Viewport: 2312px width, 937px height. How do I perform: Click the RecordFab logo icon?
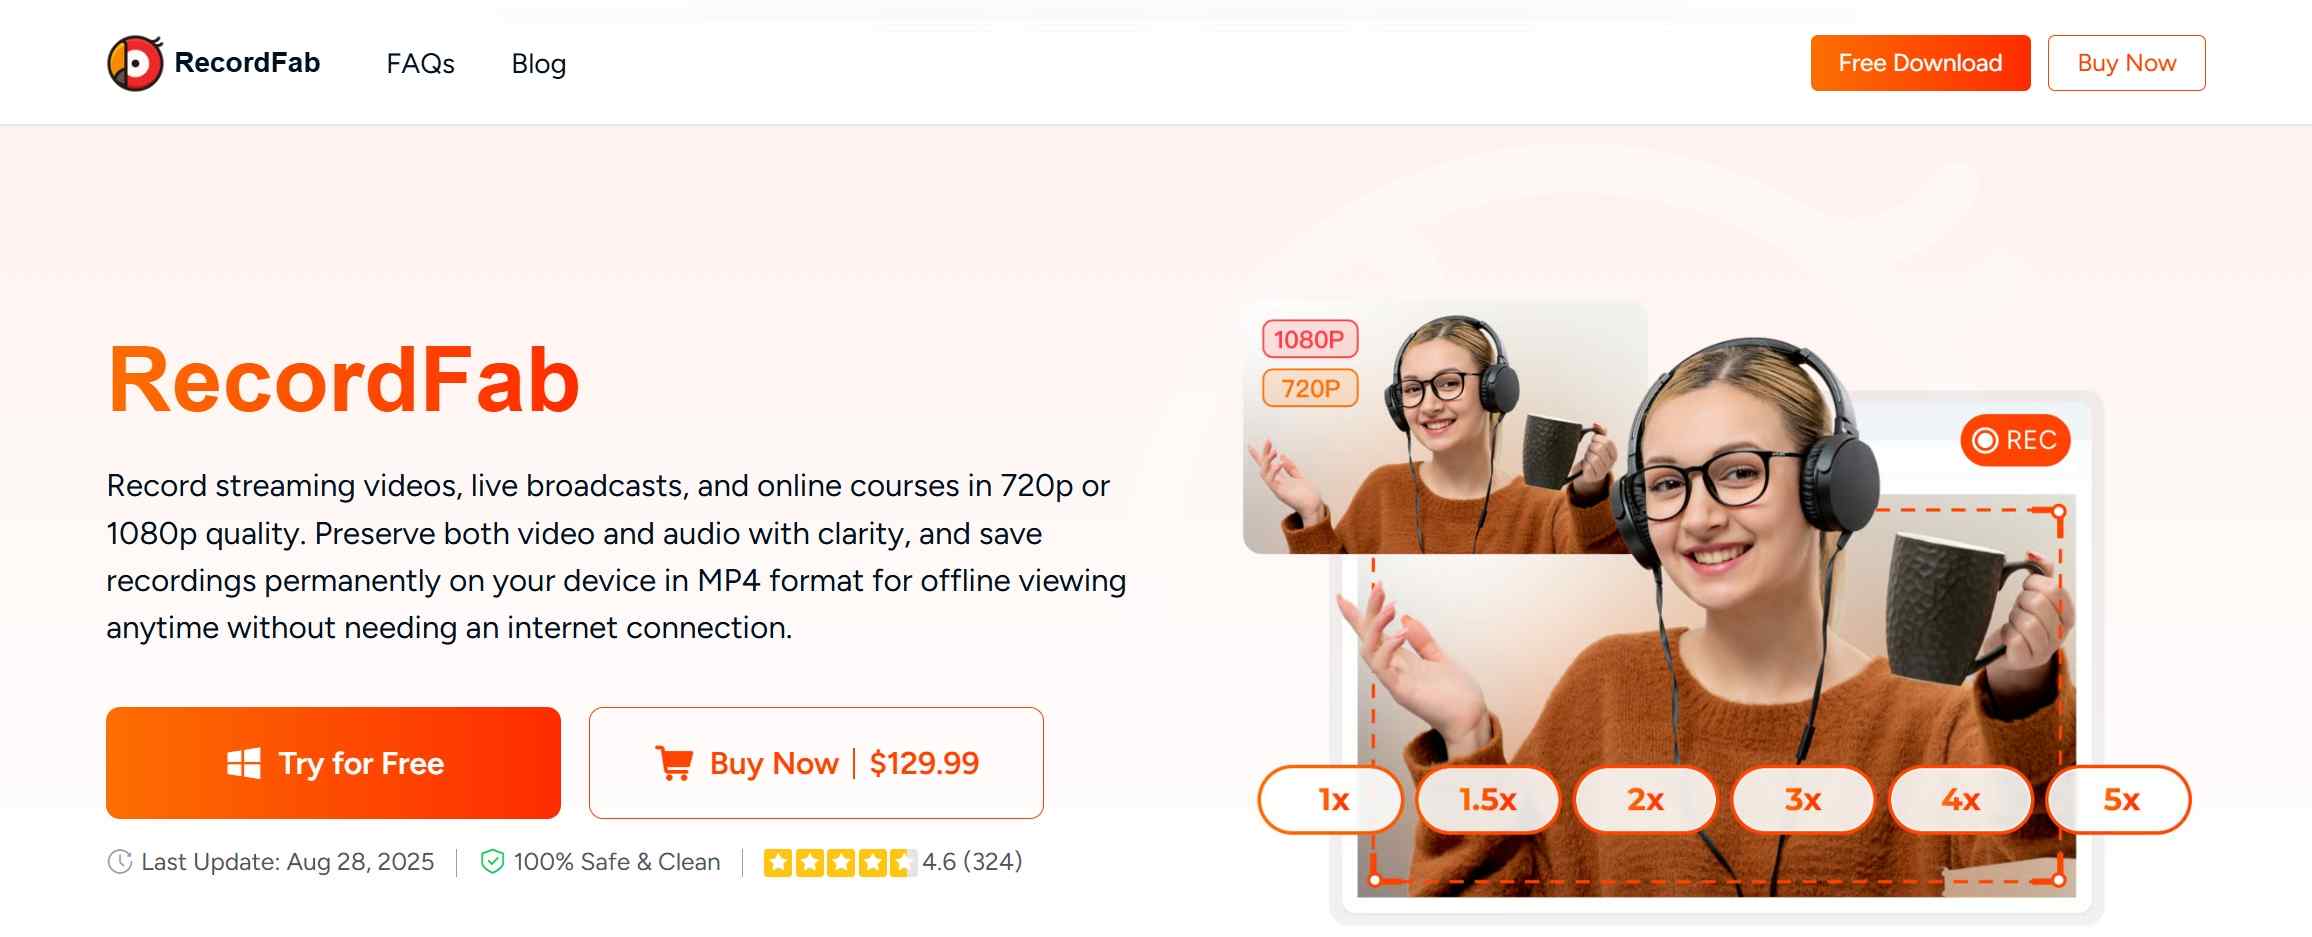[x=135, y=63]
